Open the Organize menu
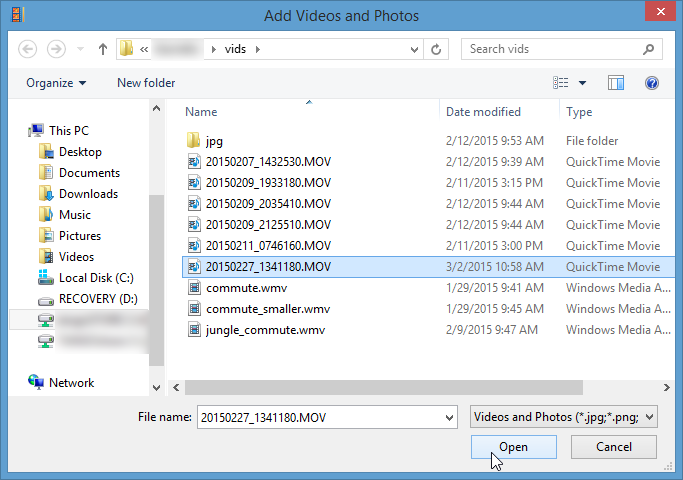 (56, 83)
